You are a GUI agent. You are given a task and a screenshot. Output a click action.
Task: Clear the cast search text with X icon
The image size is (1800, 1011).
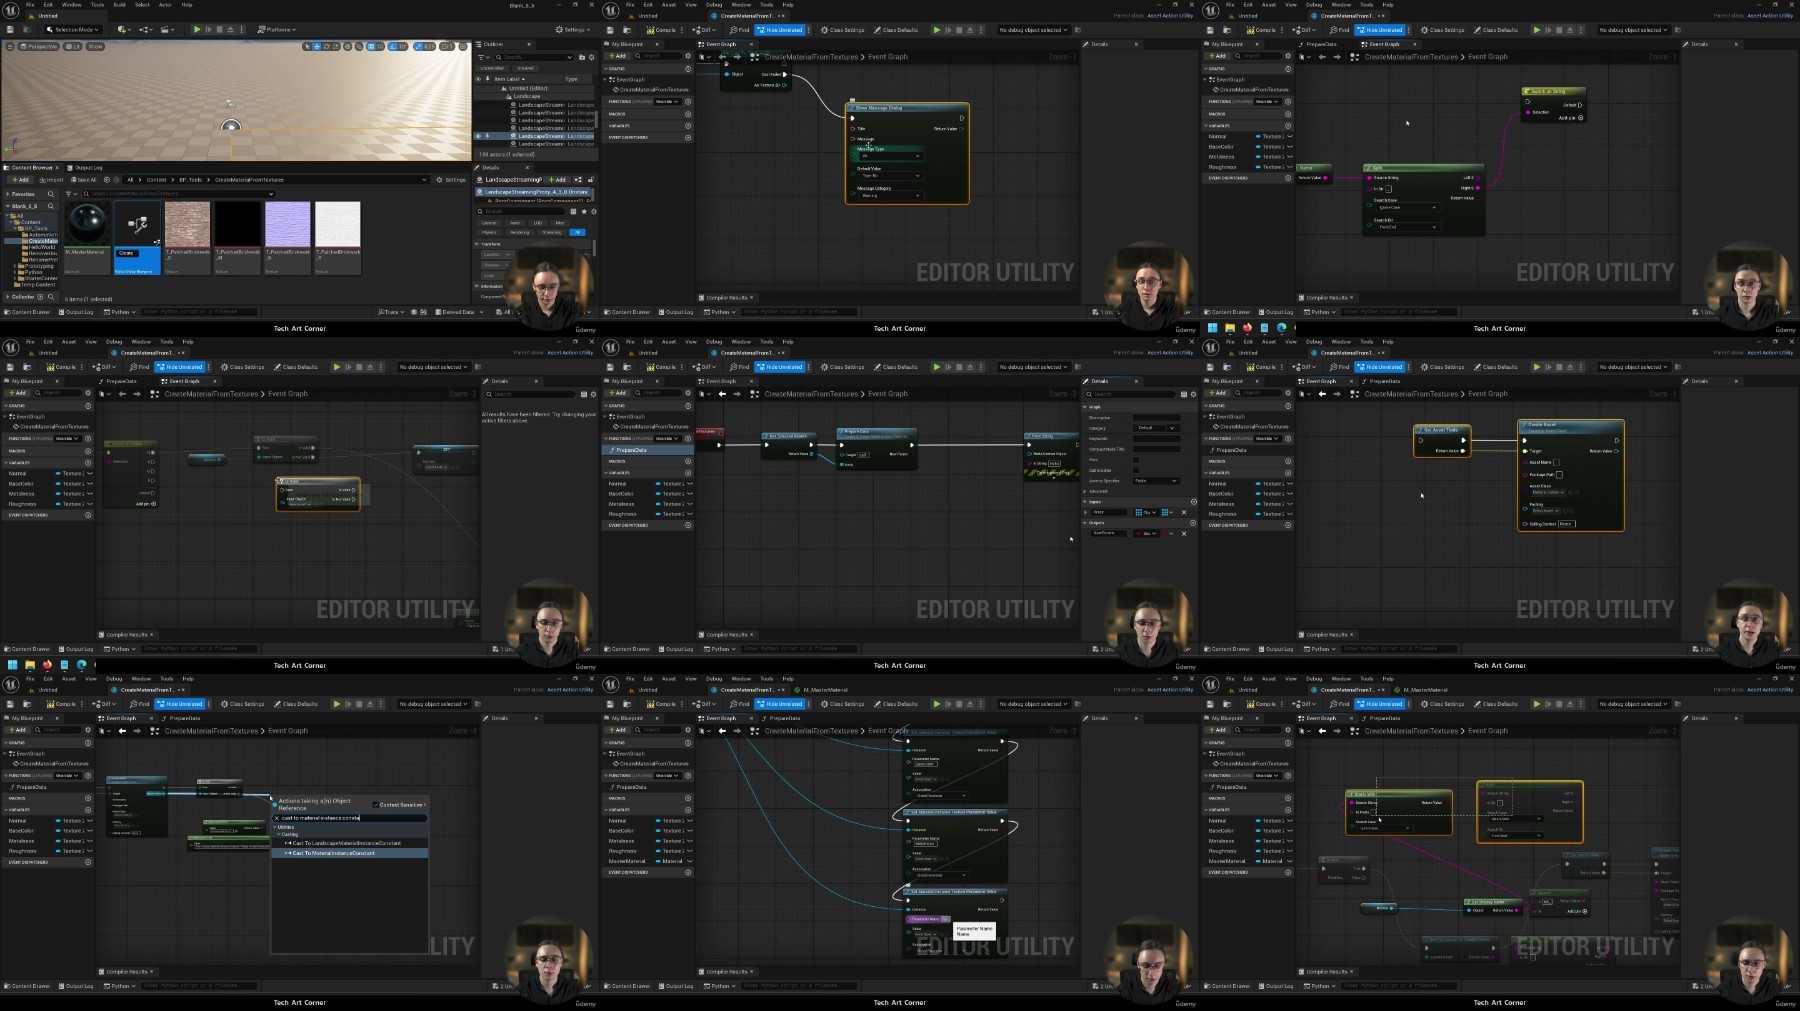(277, 818)
